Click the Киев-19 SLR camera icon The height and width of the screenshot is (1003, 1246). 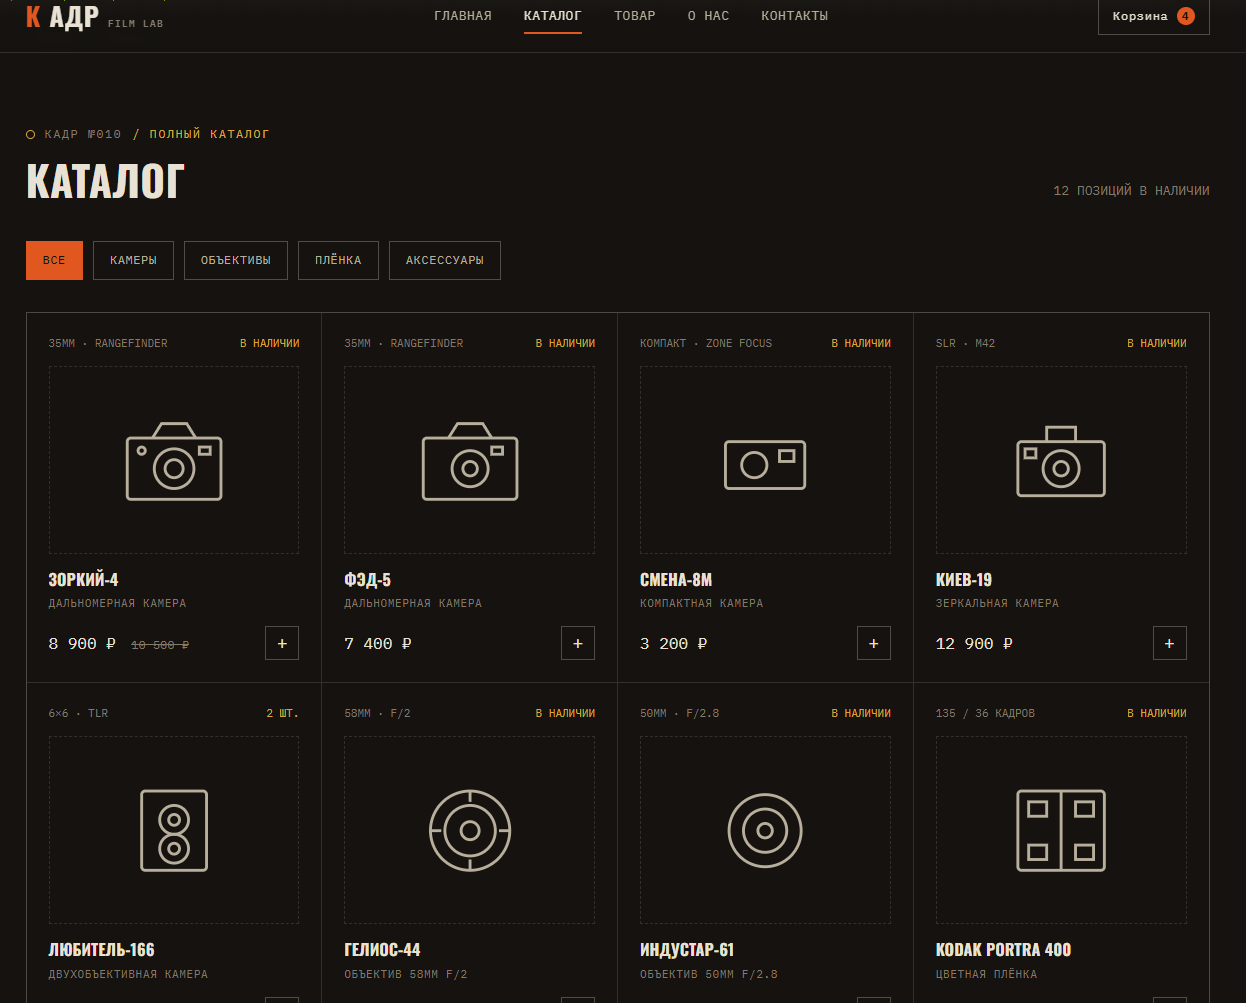coord(1061,461)
